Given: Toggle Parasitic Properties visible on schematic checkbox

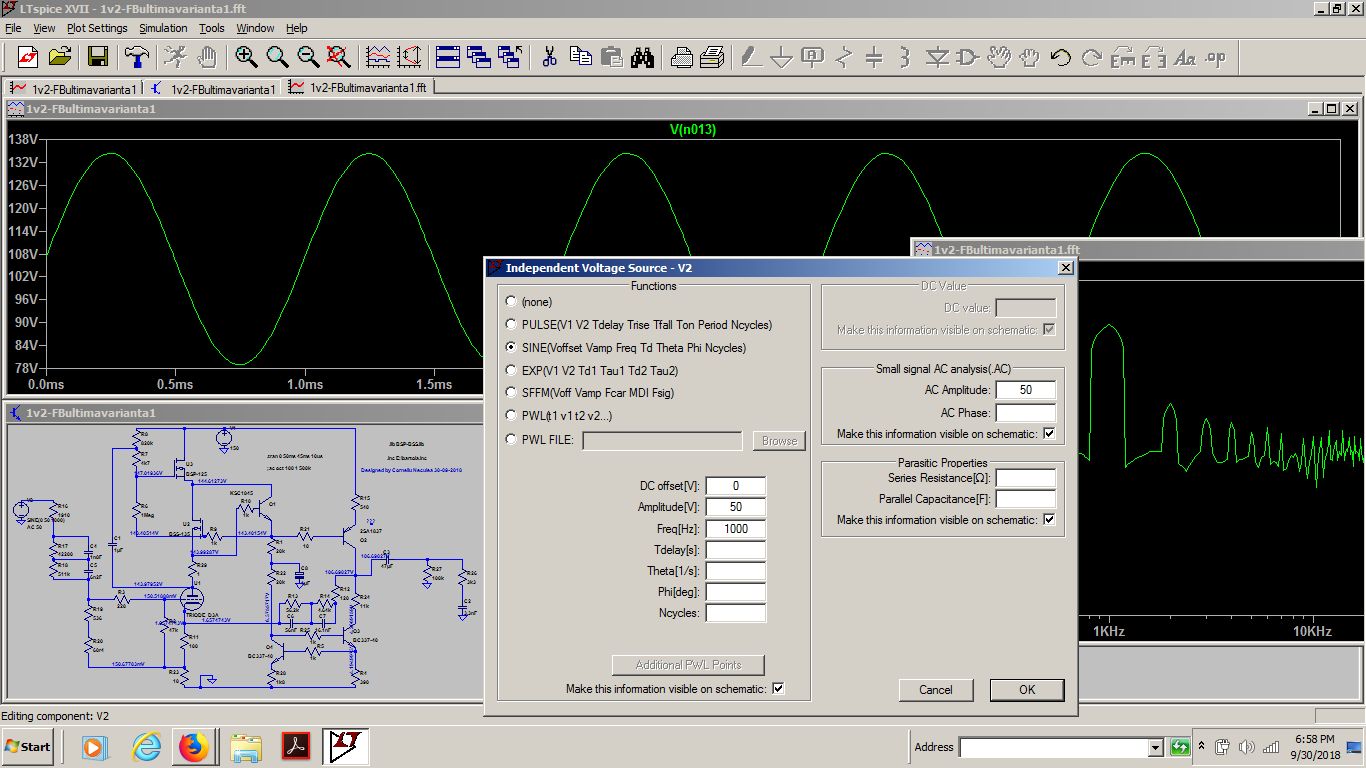Looking at the screenshot, I should (x=1049, y=520).
